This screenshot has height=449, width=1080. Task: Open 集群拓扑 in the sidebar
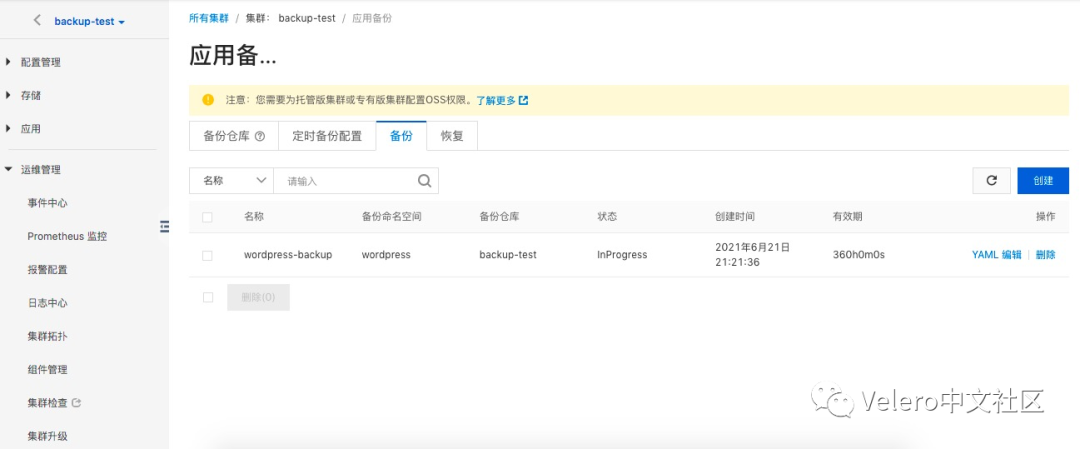tap(48, 336)
